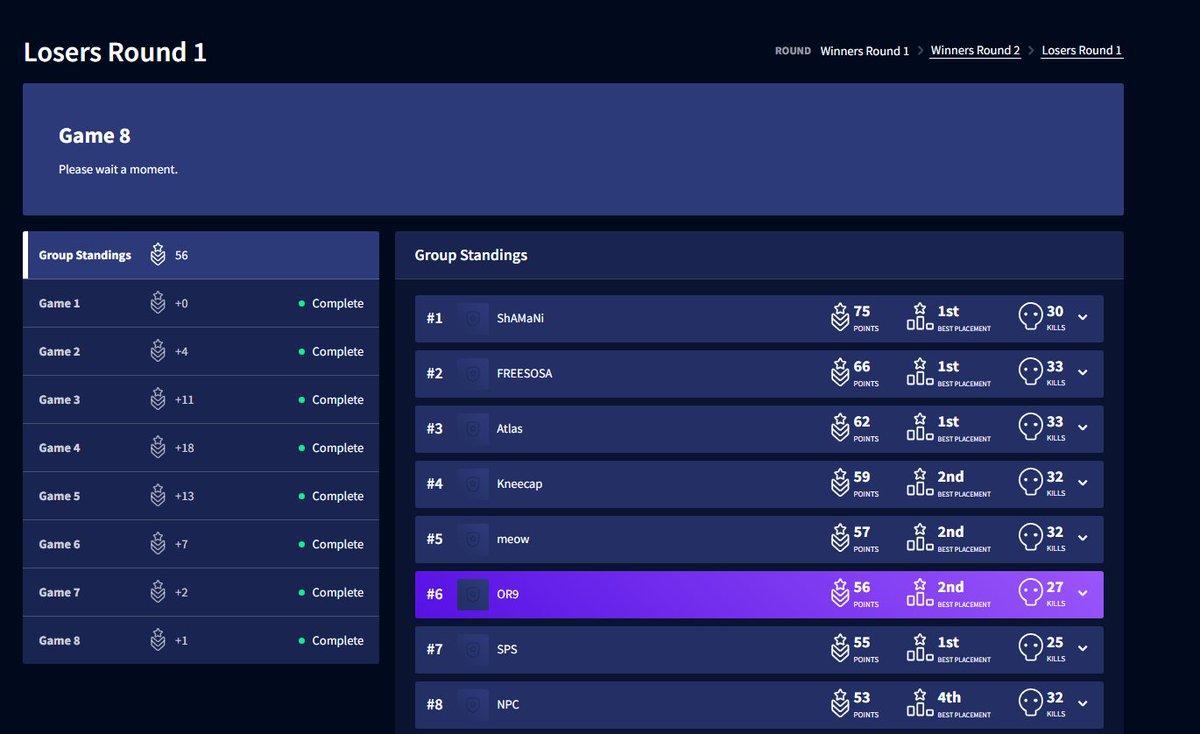Screen dimensions: 1200x734
Task: Click ShAMaNi's team shield avatar
Action: coord(473,318)
